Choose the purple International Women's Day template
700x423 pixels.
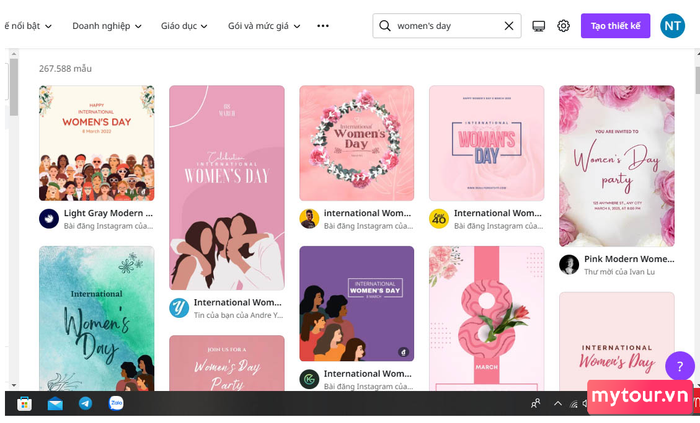click(357, 303)
